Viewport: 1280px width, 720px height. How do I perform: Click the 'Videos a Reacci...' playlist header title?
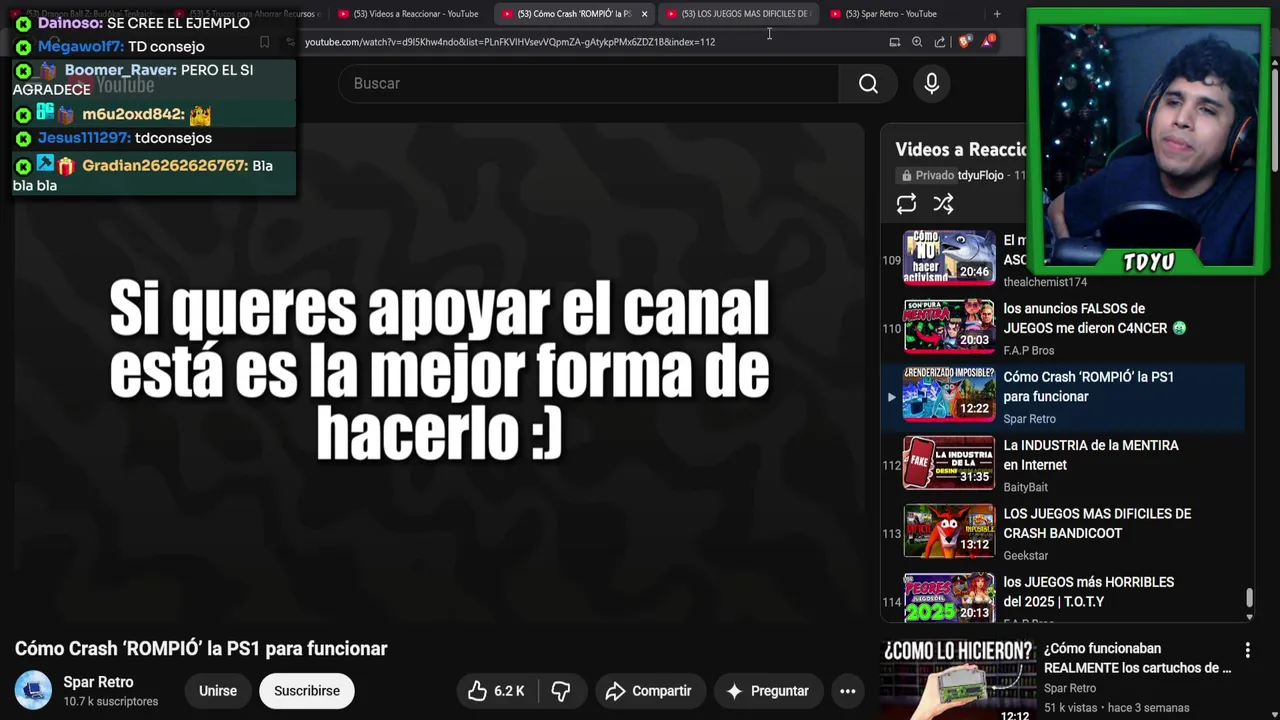[961, 150]
